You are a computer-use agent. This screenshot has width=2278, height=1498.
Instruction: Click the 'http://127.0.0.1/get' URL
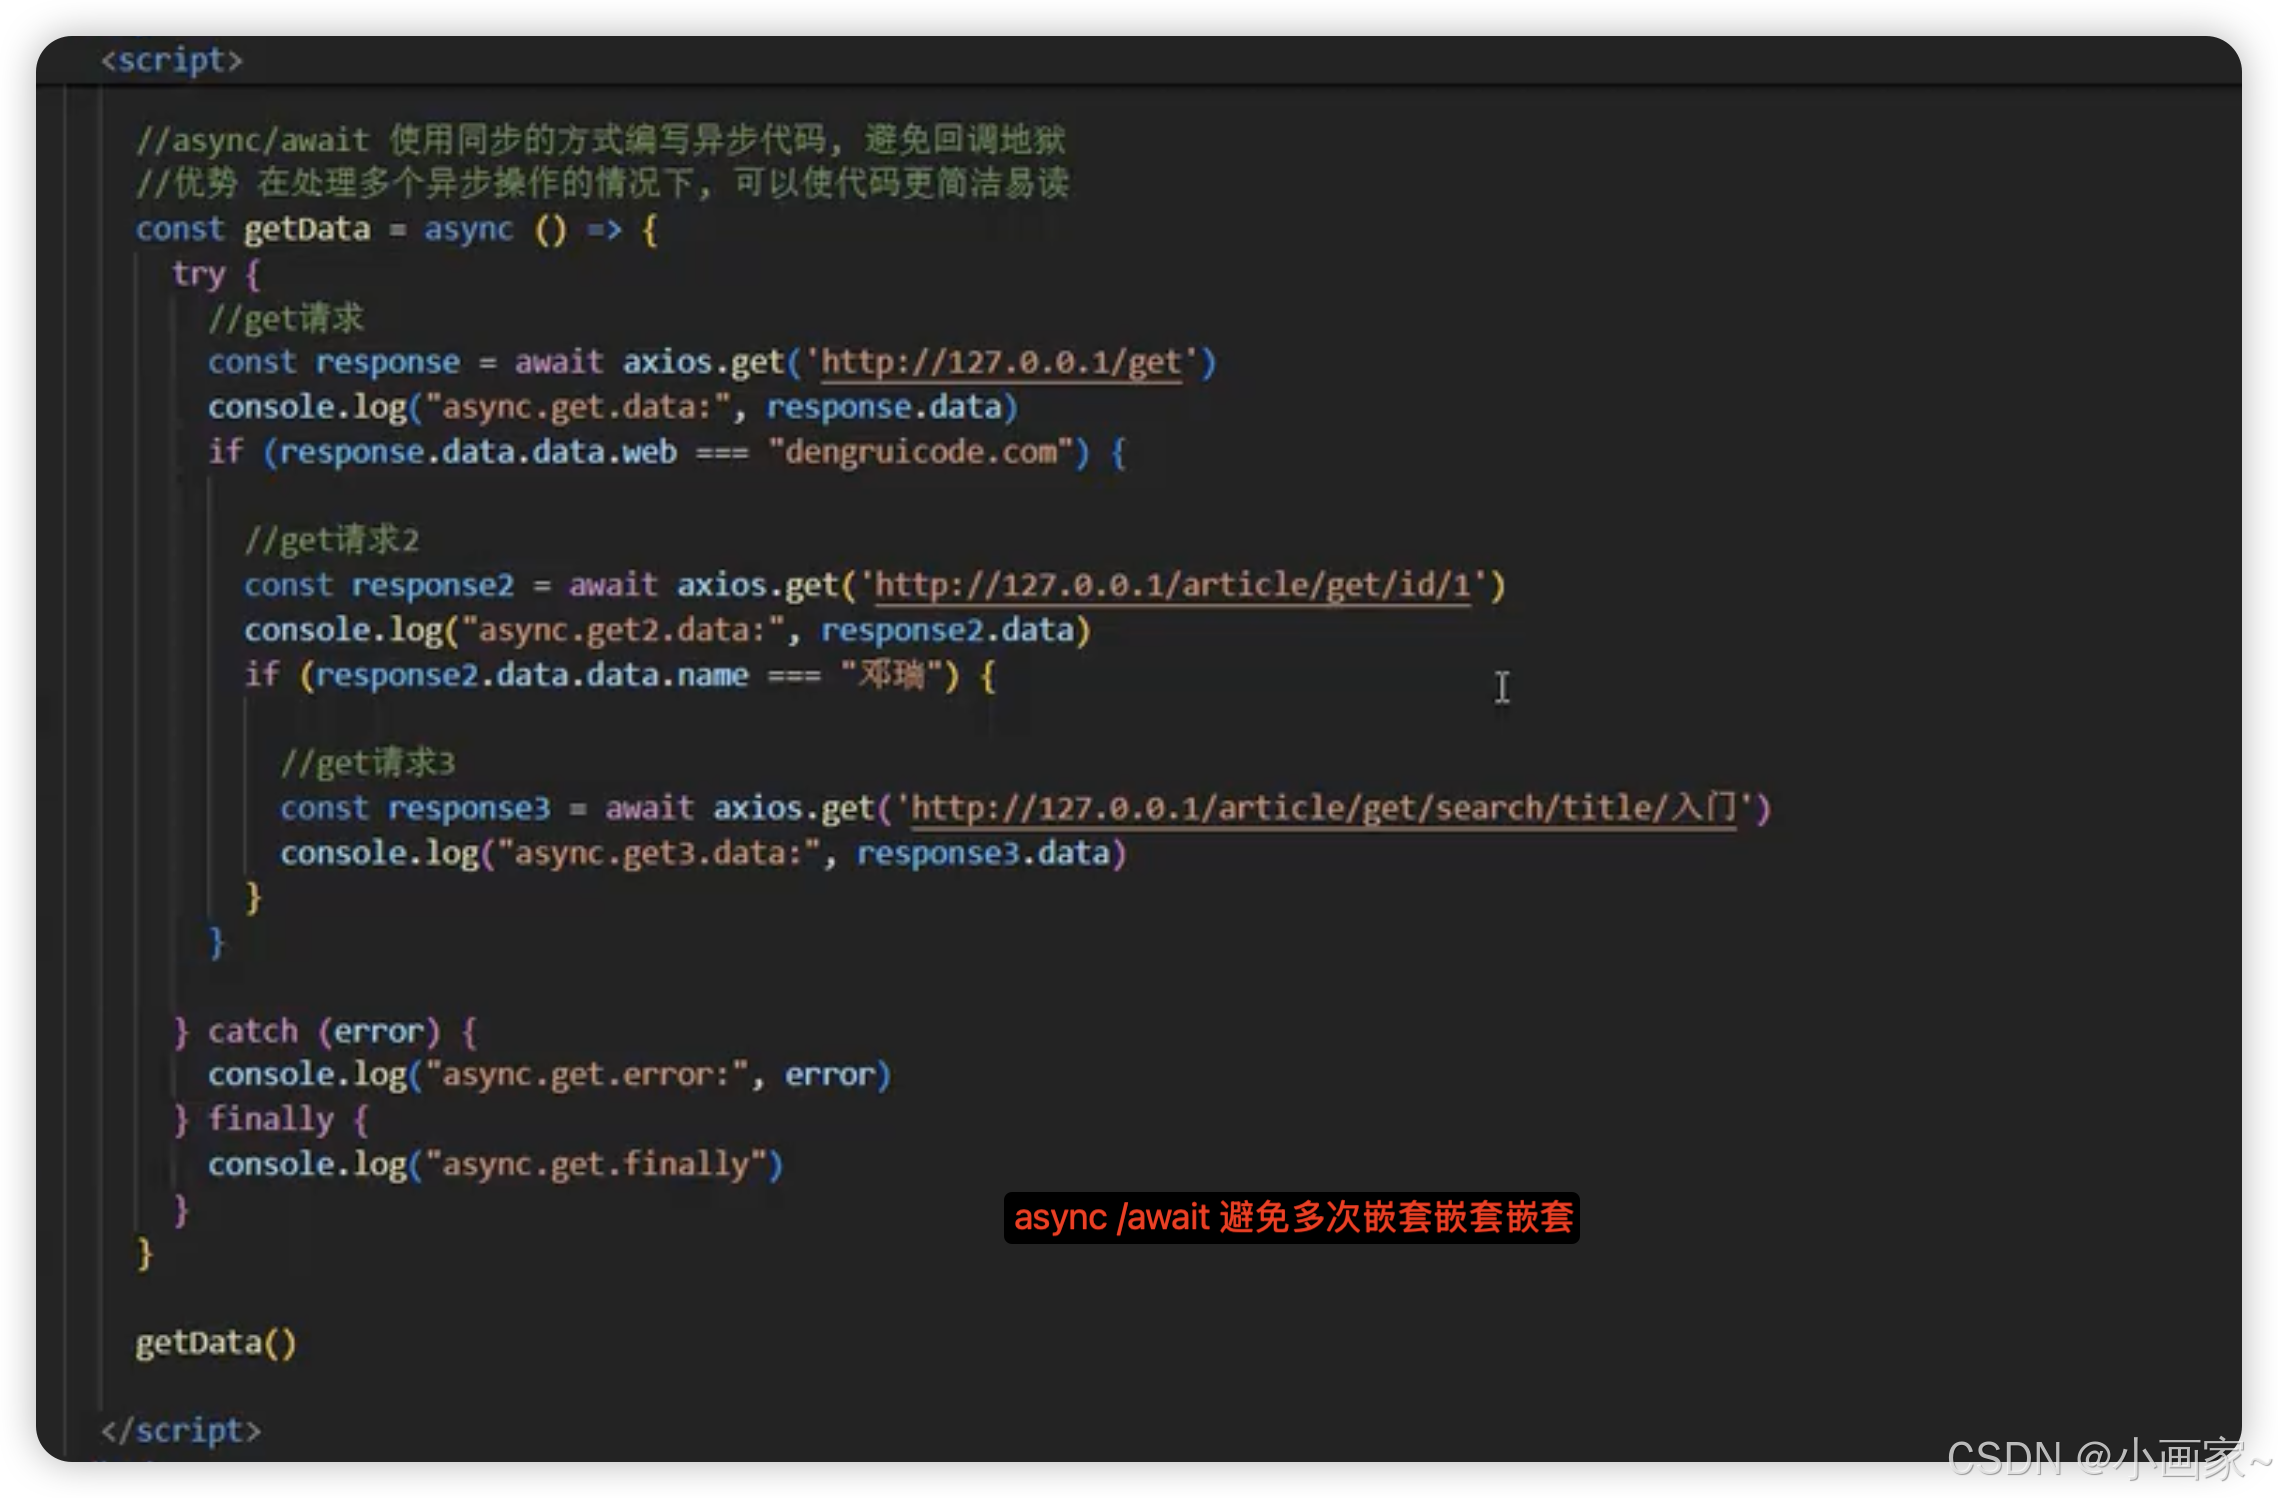[x=1000, y=362]
